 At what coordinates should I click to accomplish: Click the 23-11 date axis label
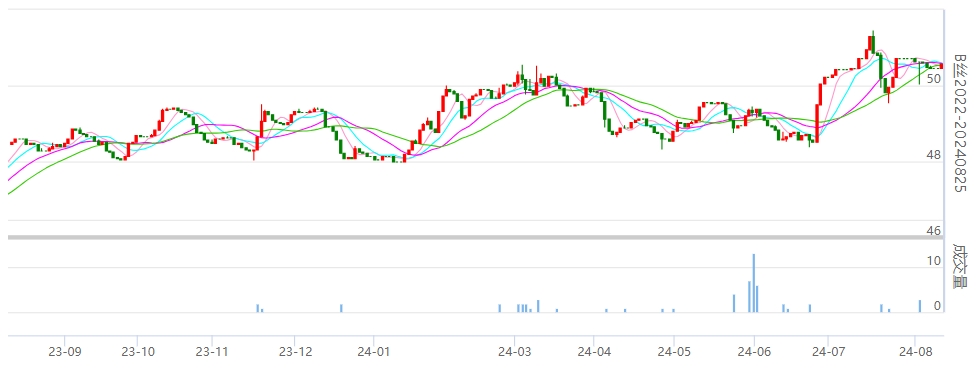pyautogui.click(x=212, y=351)
